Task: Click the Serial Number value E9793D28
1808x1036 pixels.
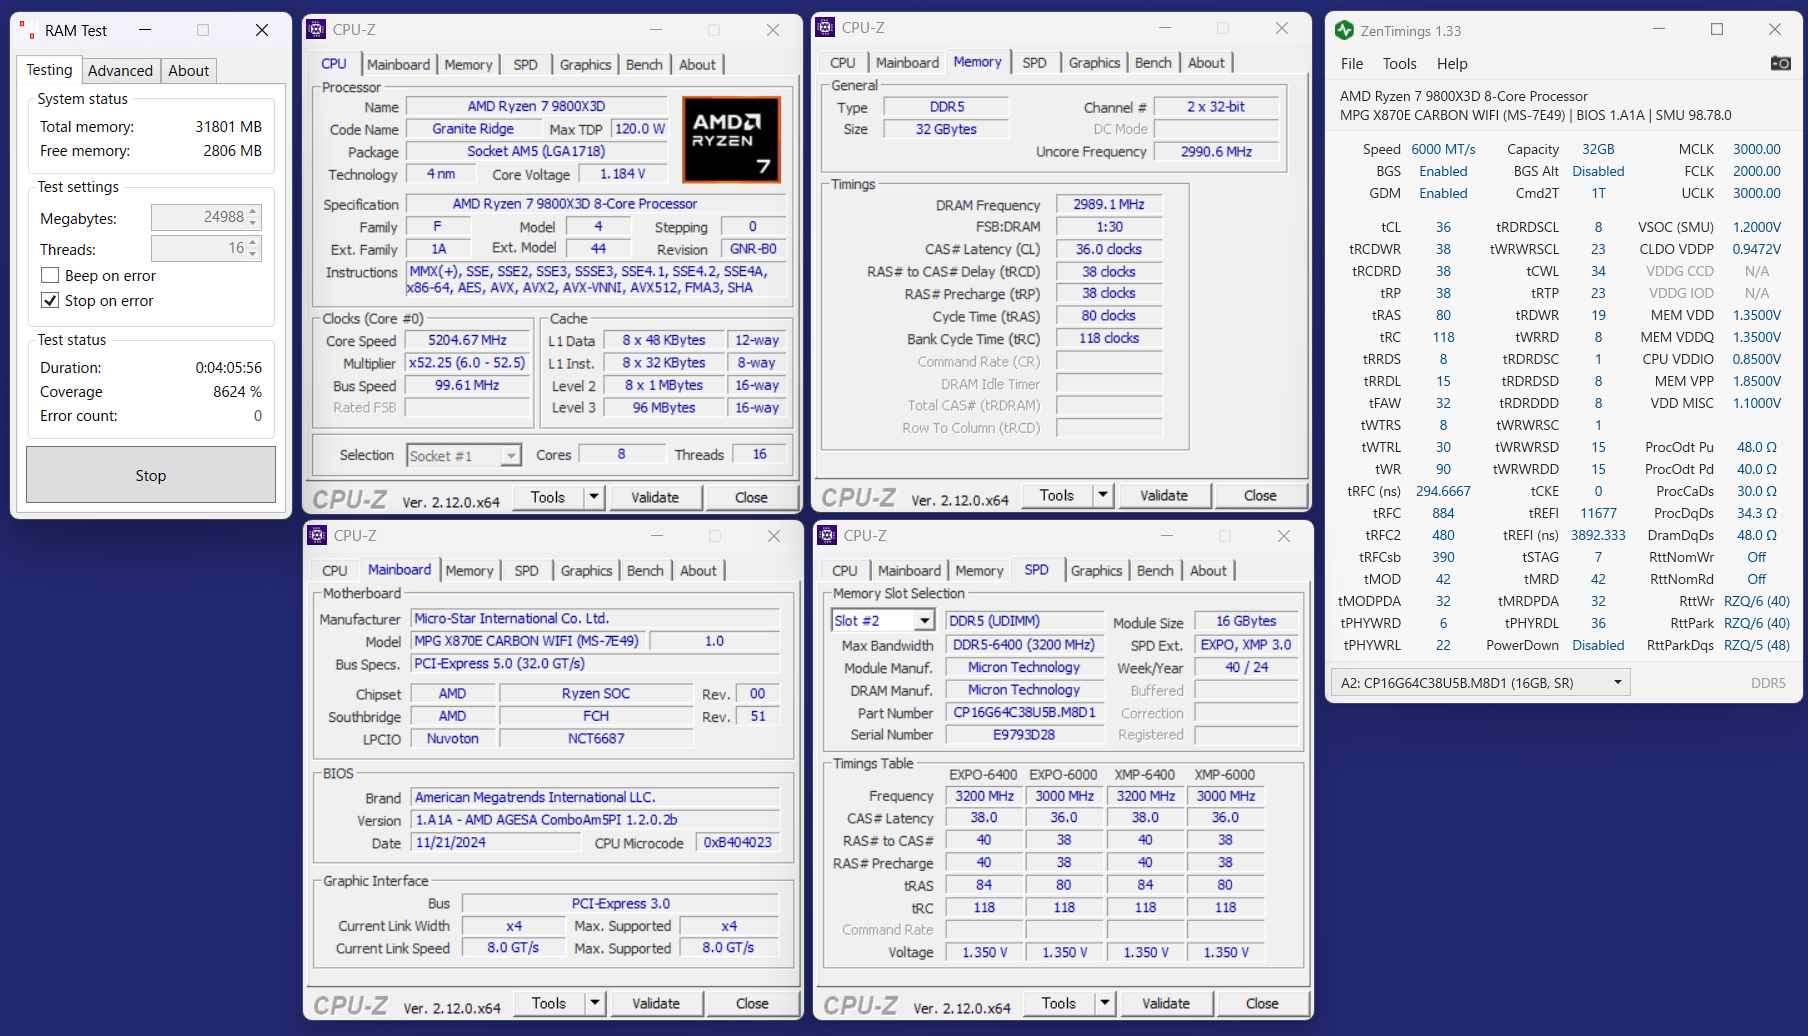Action: point(1024,734)
